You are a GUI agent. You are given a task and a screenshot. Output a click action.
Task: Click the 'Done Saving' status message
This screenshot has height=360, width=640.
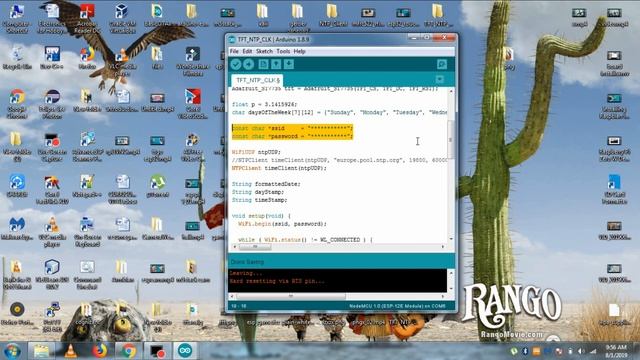coord(247,262)
